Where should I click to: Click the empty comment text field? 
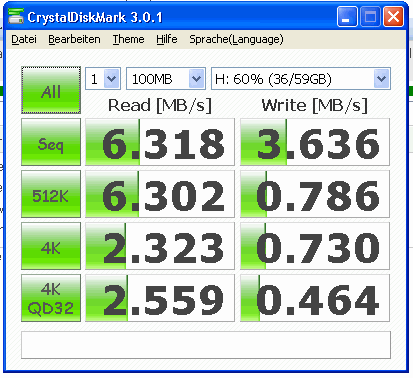click(206, 345)
